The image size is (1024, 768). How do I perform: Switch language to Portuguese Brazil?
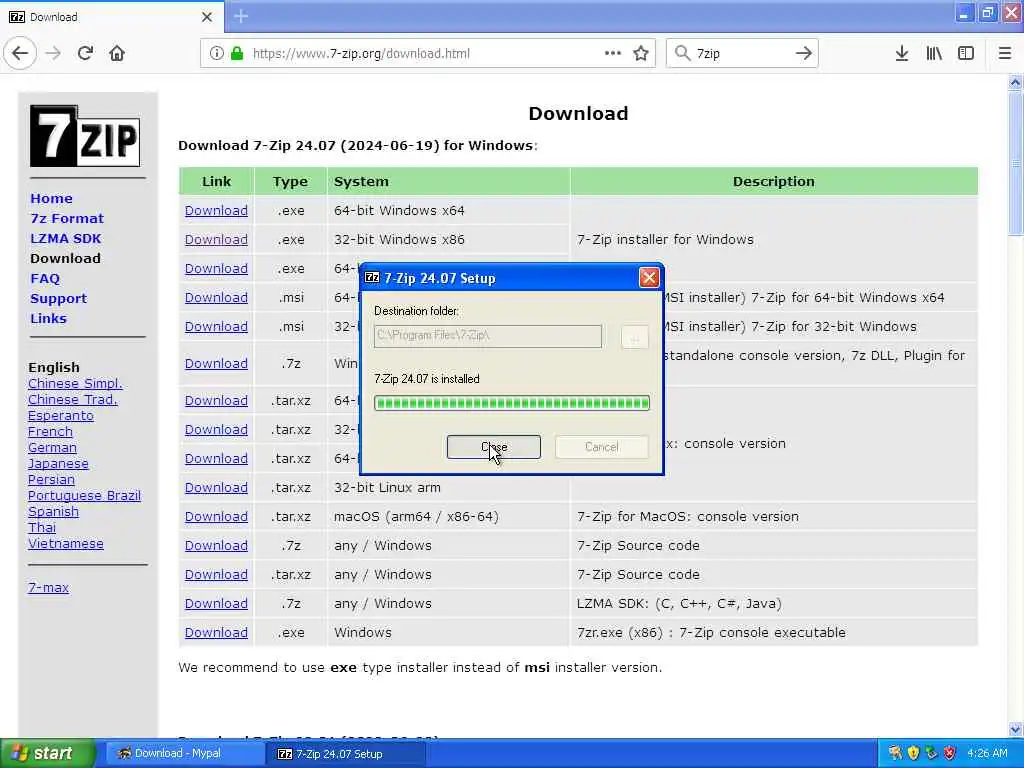click(x=84, y=496)
